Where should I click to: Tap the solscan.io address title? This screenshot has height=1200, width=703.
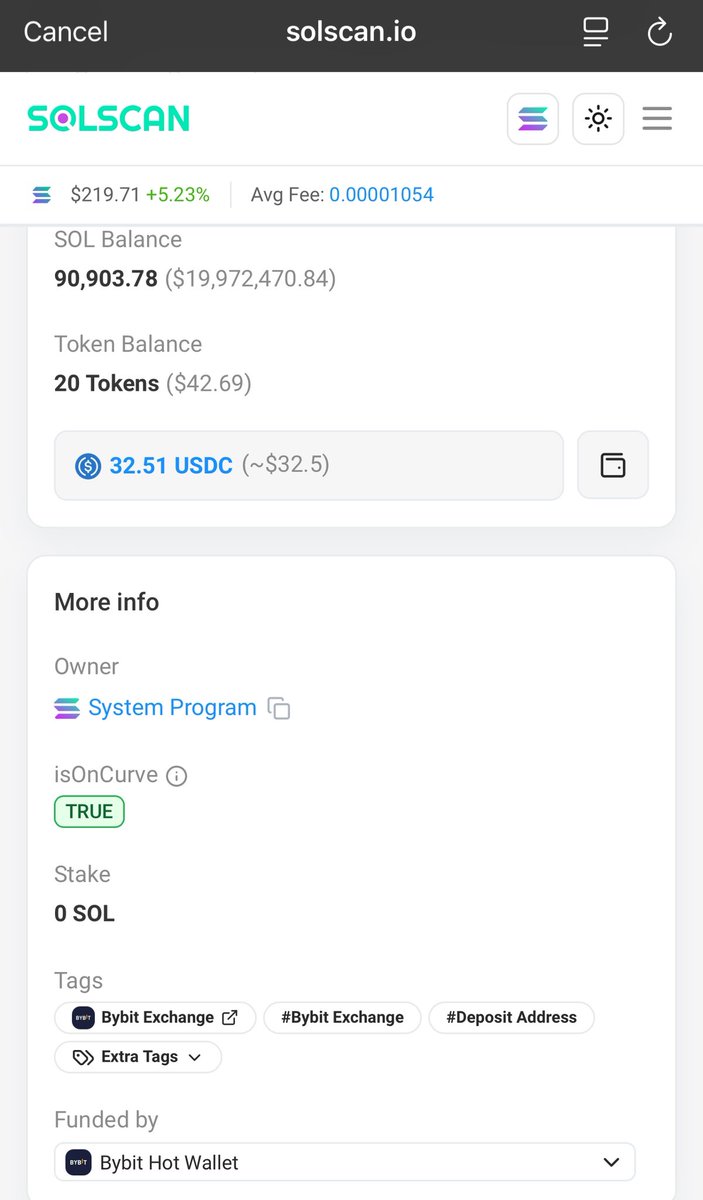351,32
